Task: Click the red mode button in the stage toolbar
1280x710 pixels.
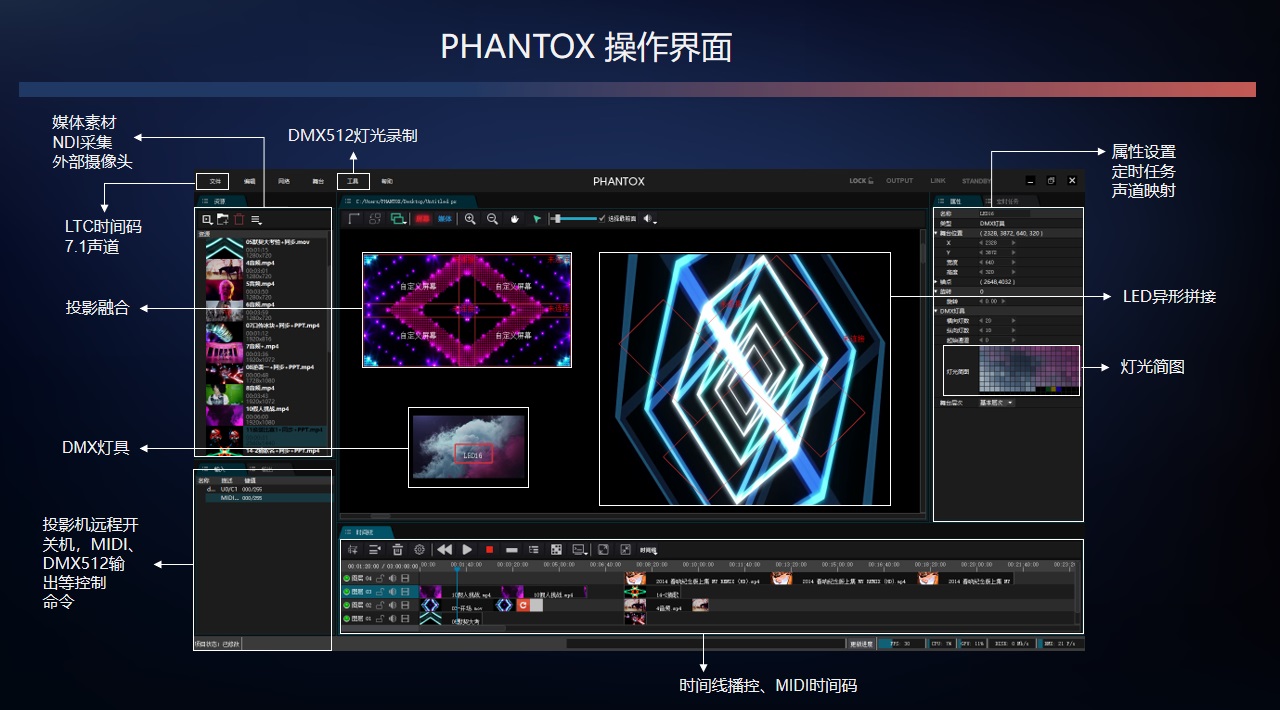Action: [423, 218]
